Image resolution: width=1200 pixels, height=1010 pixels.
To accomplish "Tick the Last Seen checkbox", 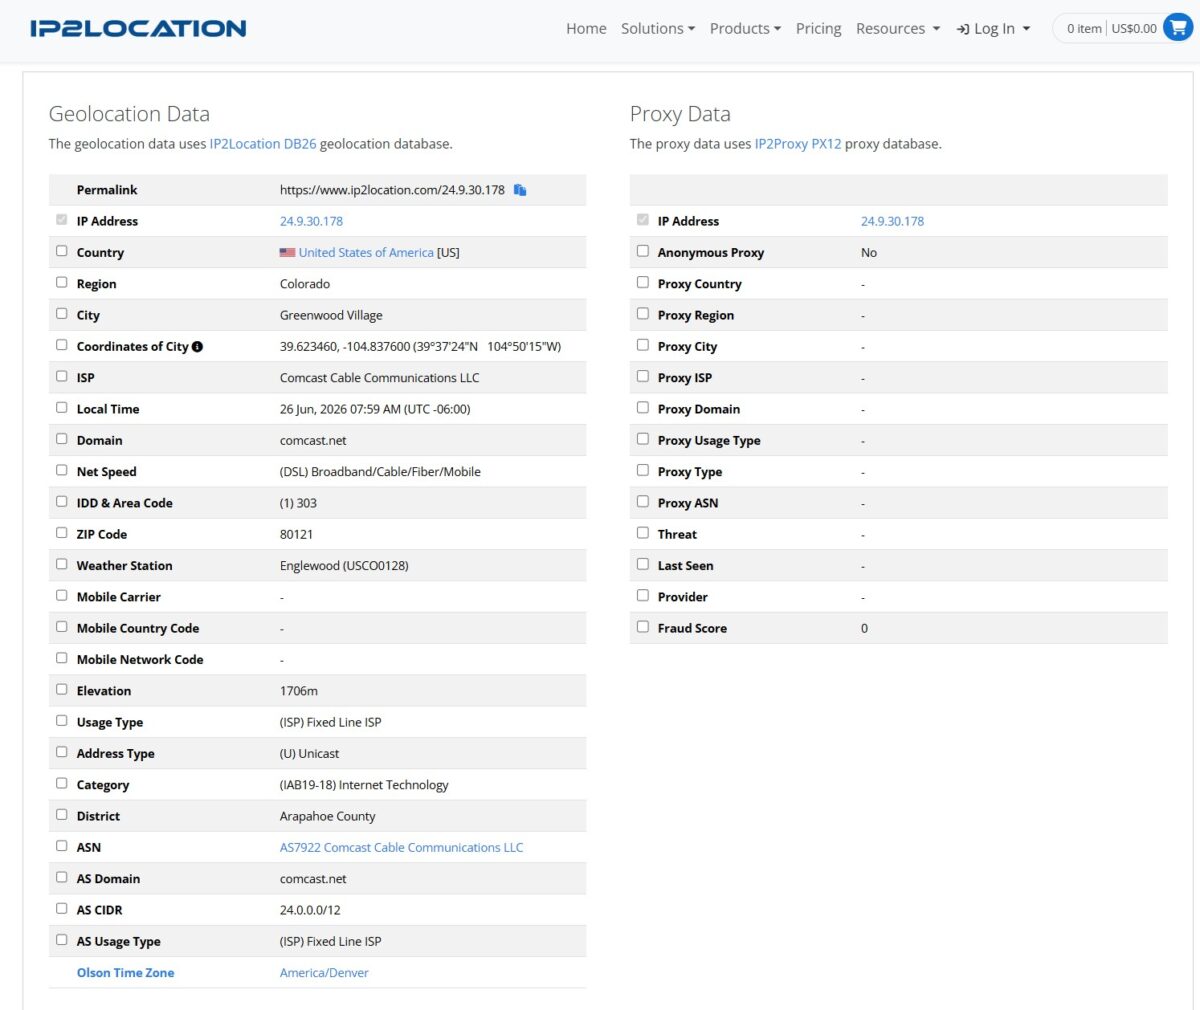I will [x=643, y=564].
